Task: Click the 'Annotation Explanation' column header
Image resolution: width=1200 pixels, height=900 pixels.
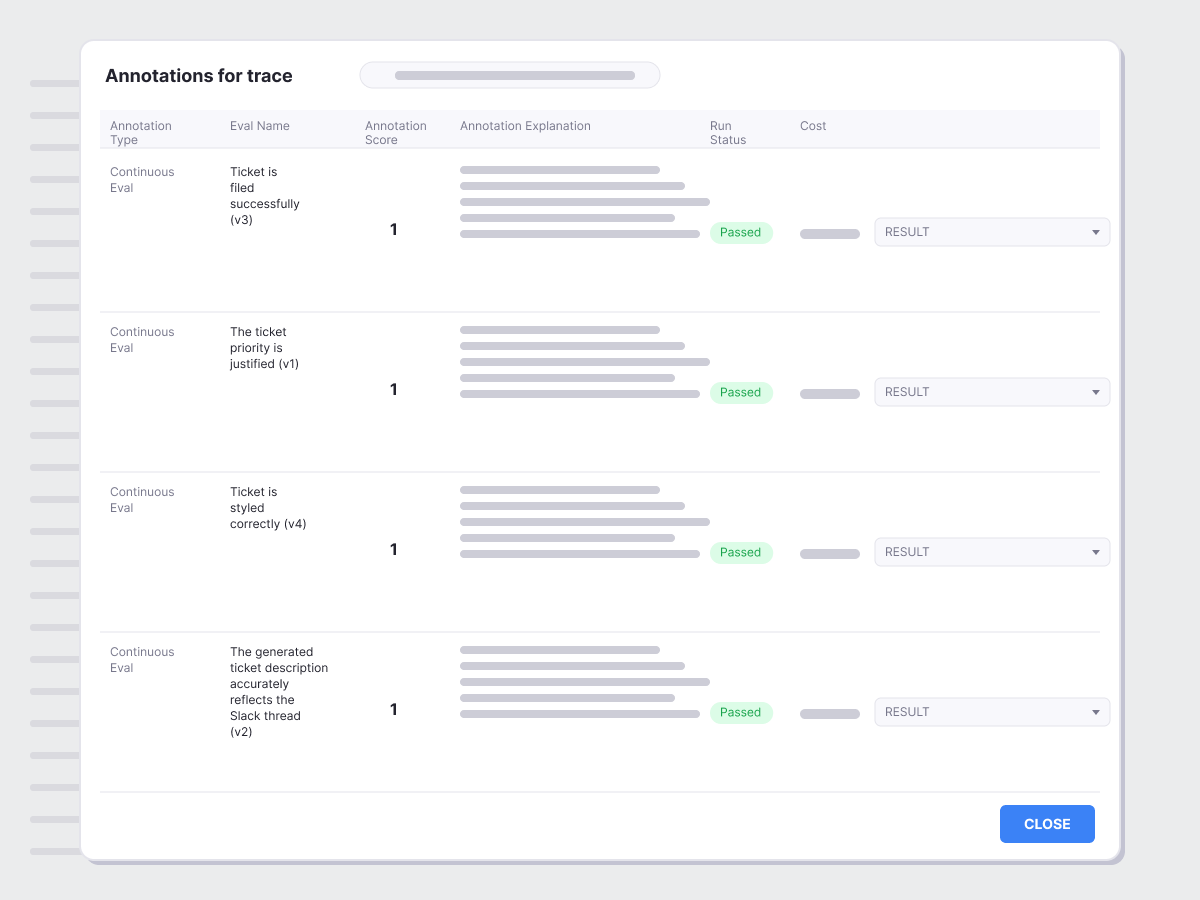Action: [x=525, y=126]
